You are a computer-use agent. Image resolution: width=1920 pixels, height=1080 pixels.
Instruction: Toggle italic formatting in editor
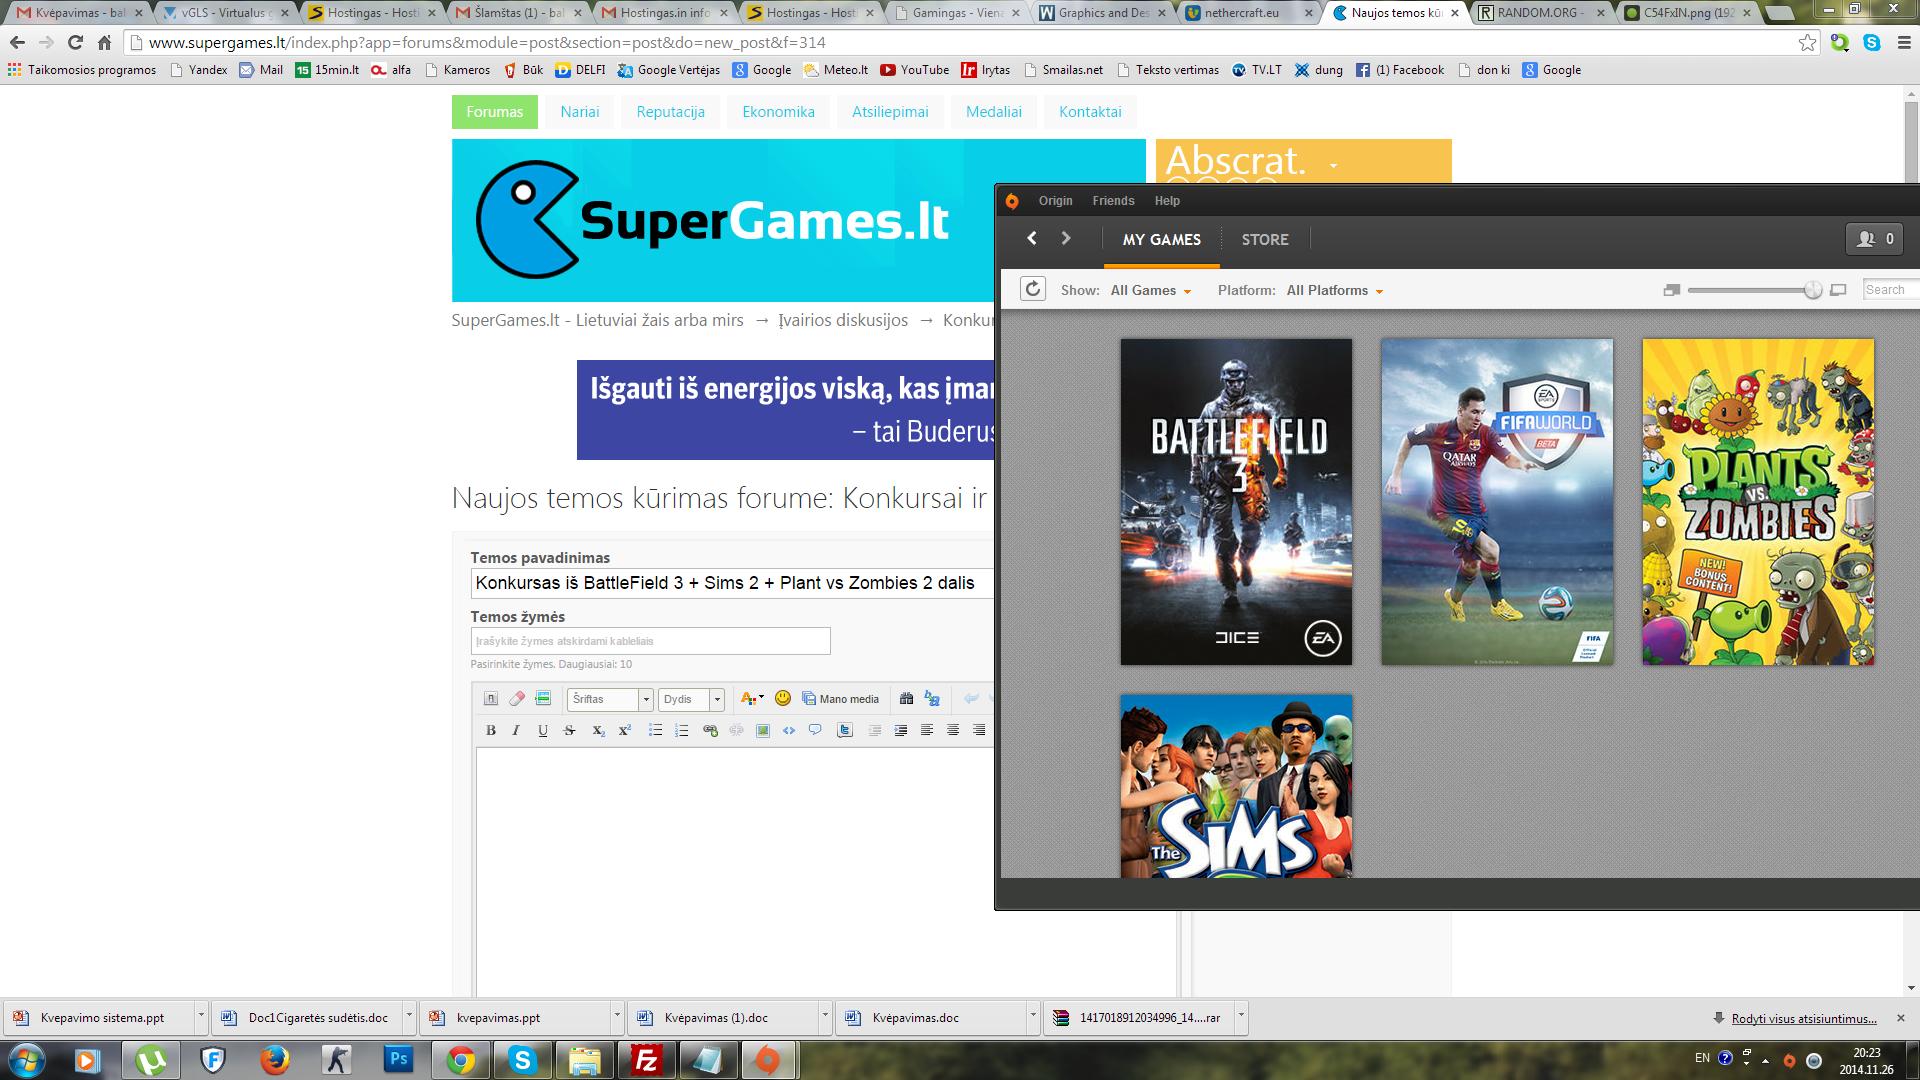pyautogui.click(x=516, y=730)
